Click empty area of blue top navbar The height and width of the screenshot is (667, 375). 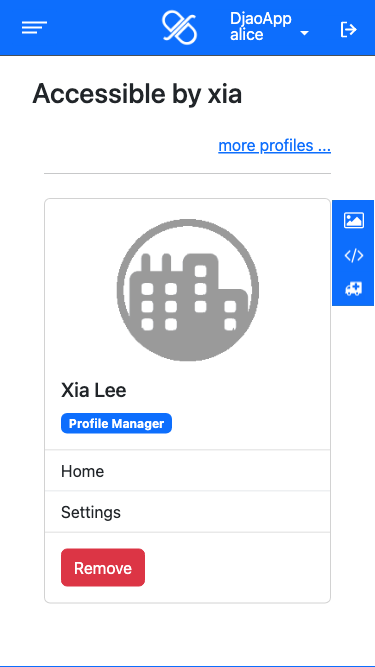(104, 28)
